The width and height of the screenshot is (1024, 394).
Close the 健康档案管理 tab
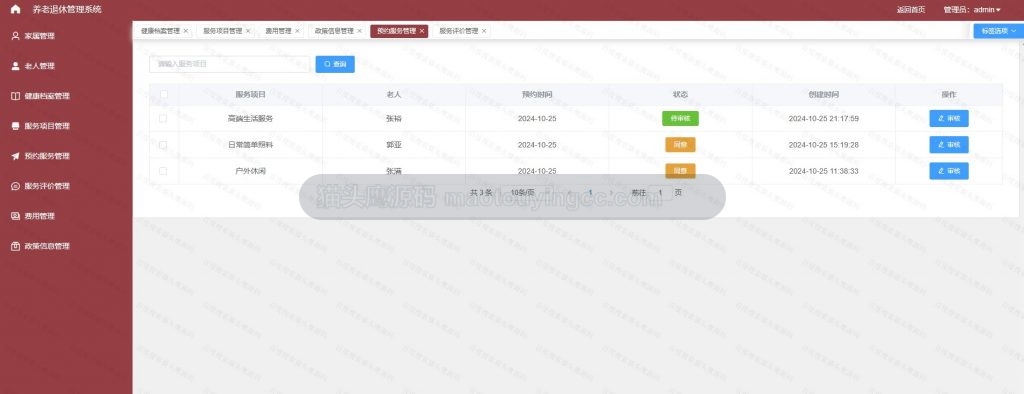pos(186,31)
